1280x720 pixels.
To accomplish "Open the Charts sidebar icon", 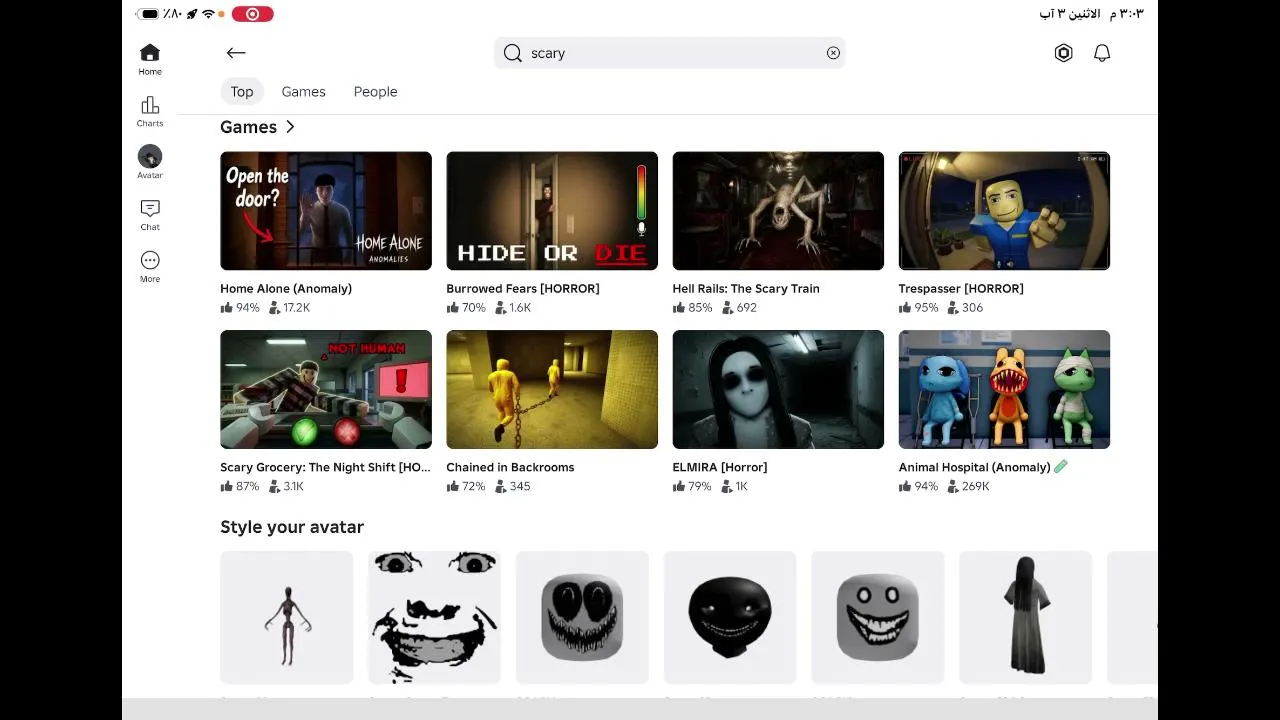I will (150, 111).
